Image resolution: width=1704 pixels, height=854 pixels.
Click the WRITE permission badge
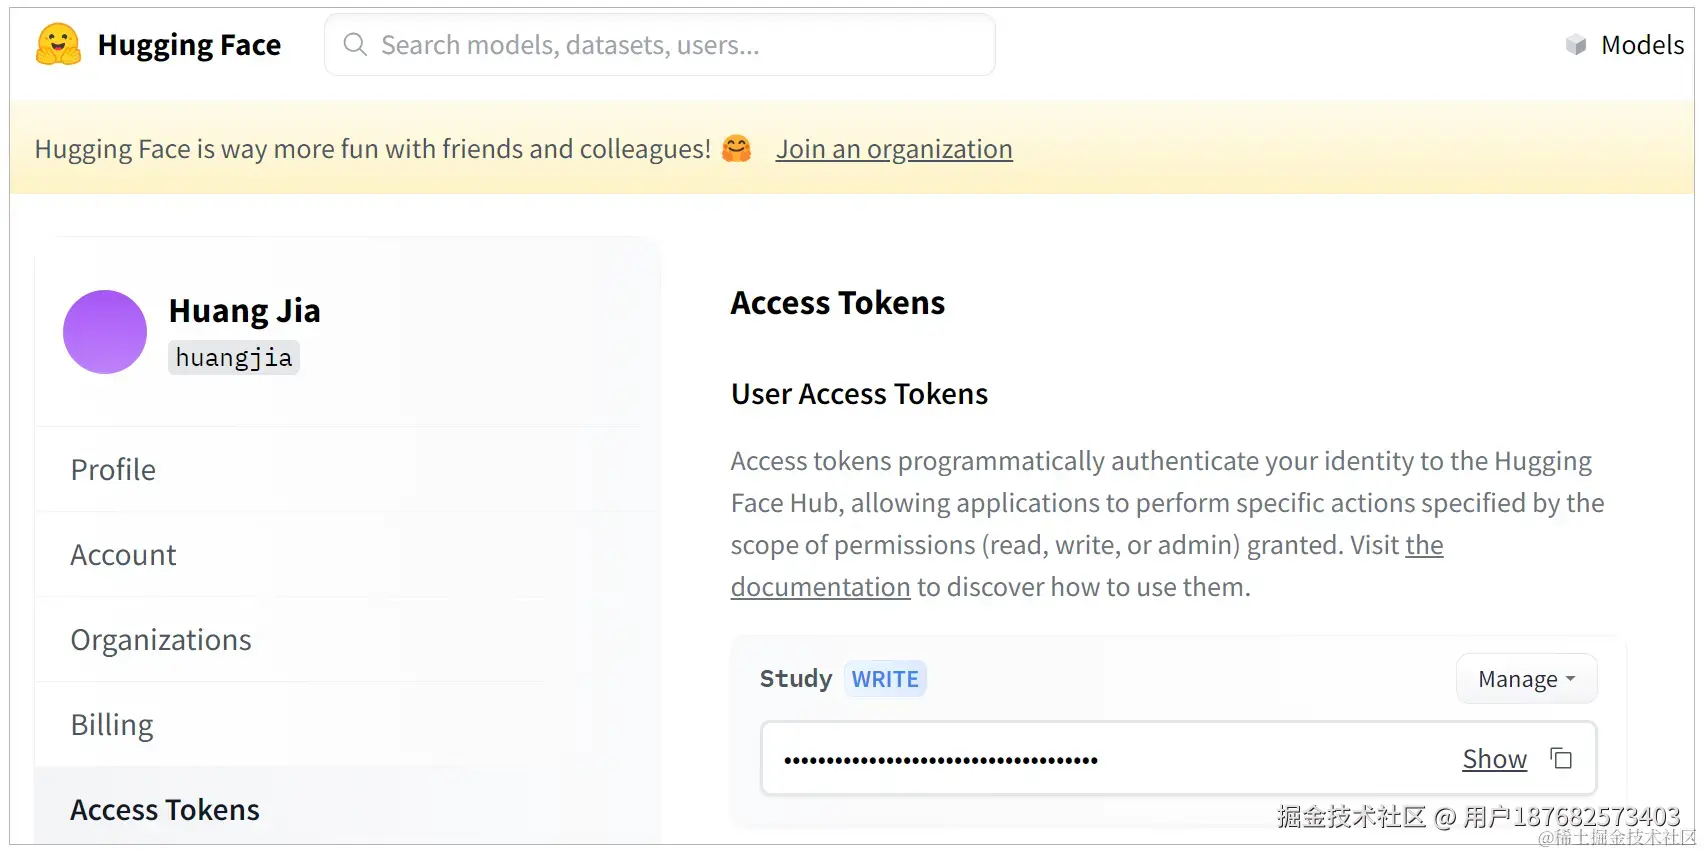pos(885,679)
